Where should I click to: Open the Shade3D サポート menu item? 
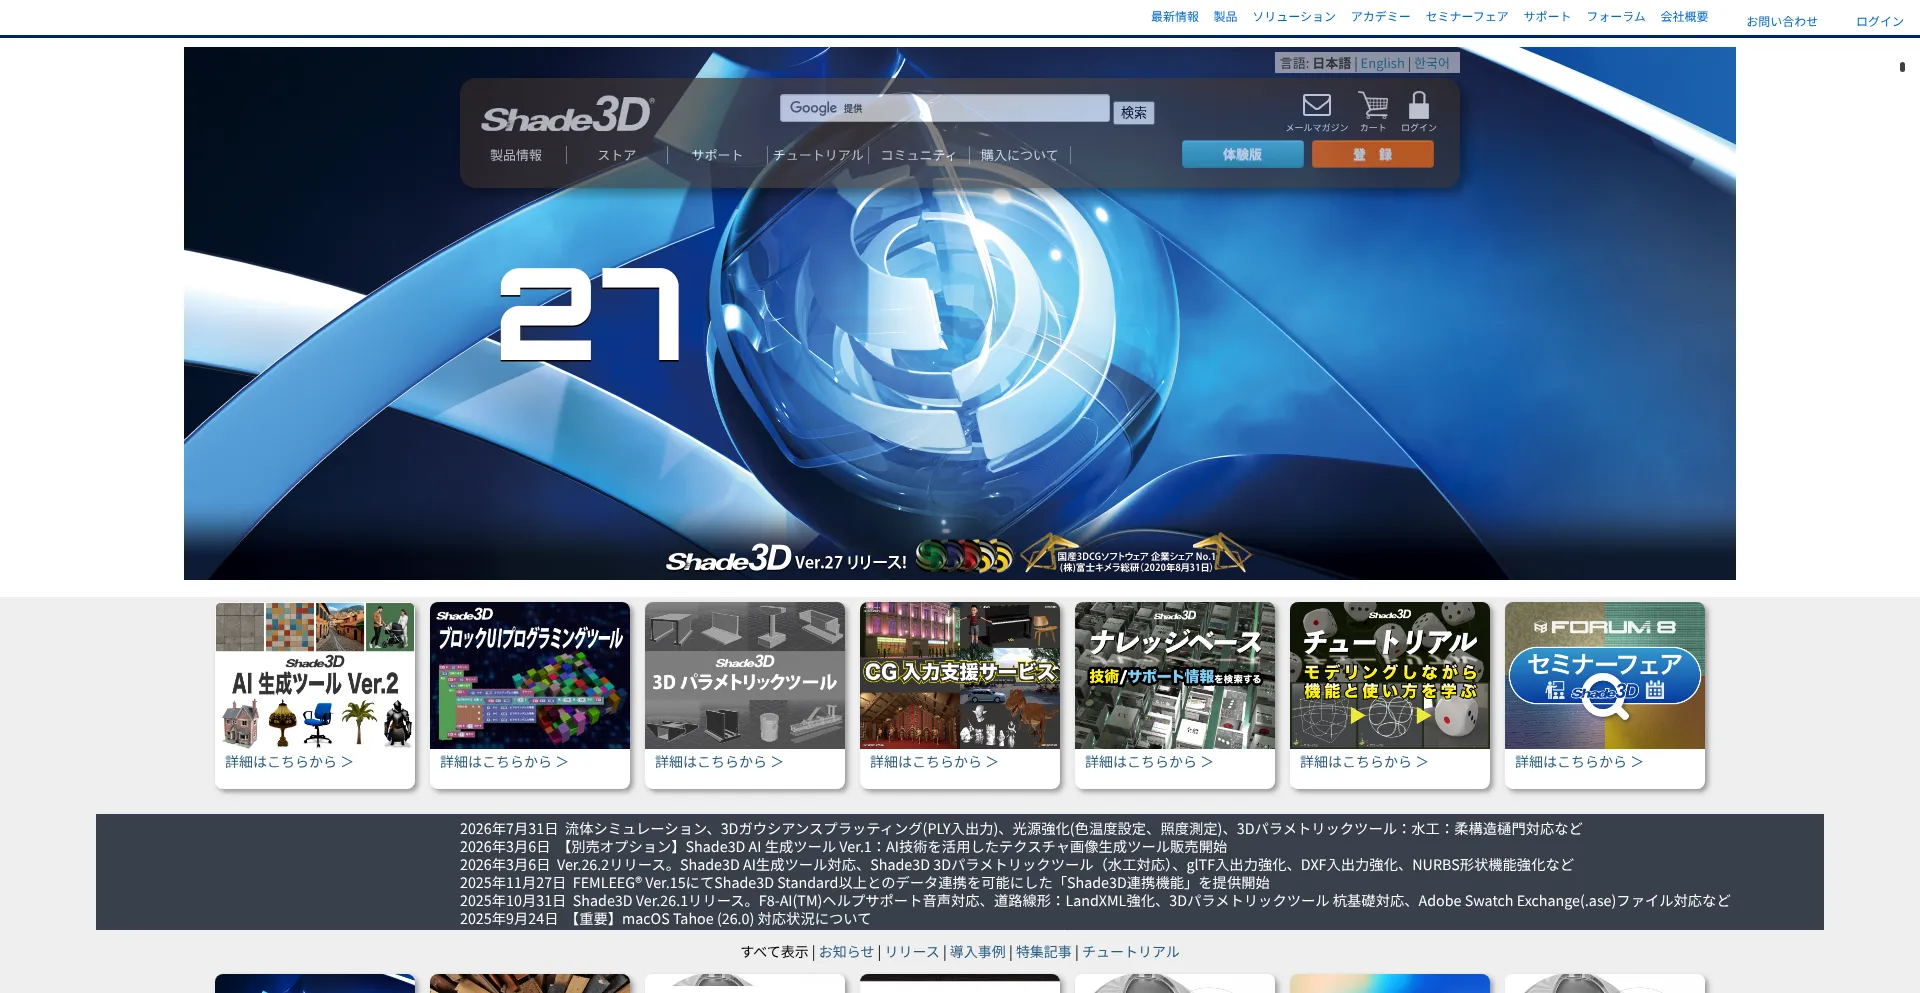click(x=717, y=155)
